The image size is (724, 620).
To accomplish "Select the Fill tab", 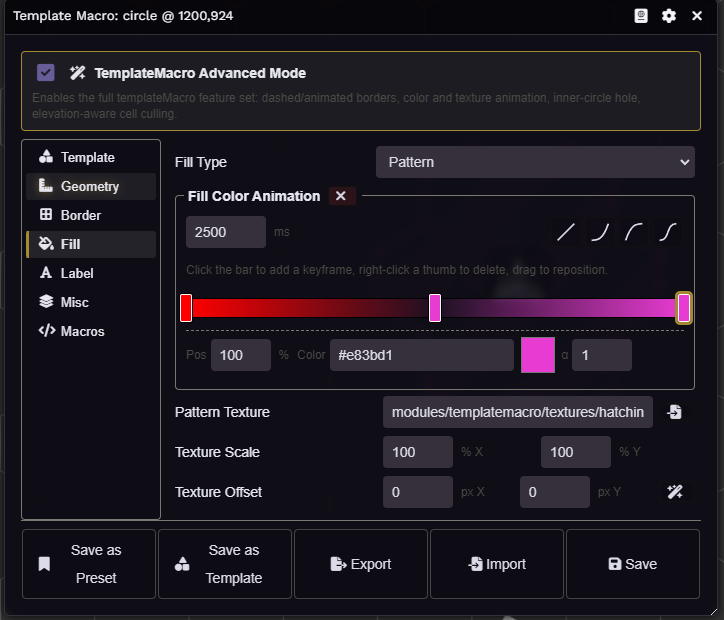I will (91, 244).
